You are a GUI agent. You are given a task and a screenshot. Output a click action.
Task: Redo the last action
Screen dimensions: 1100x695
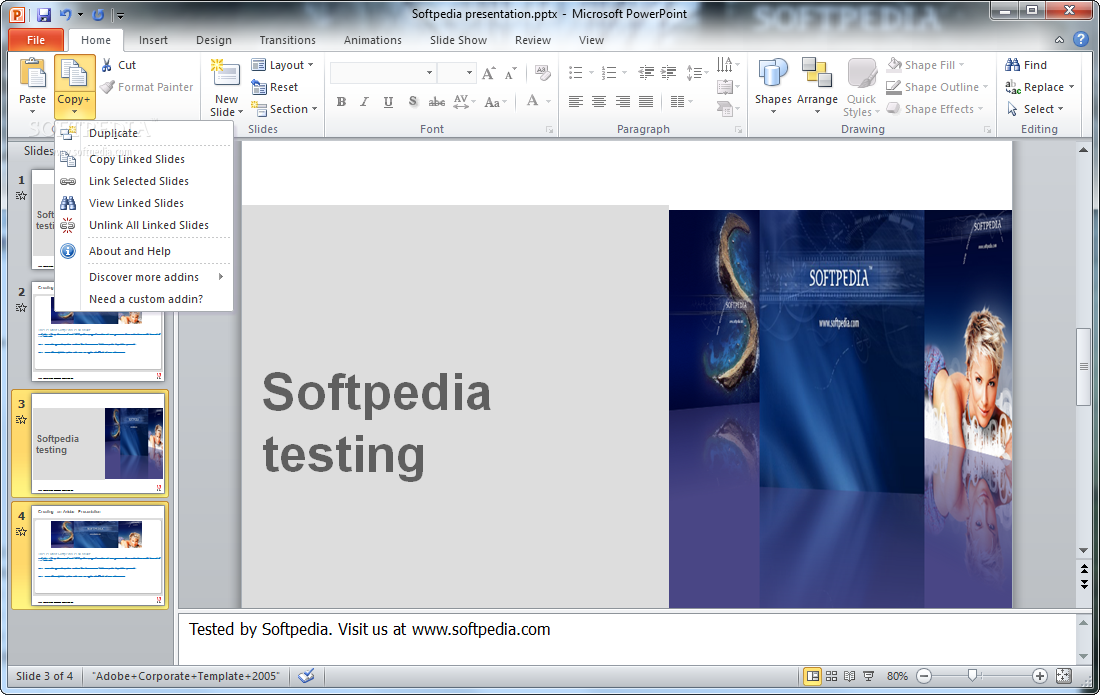click(x=98, y=15)
